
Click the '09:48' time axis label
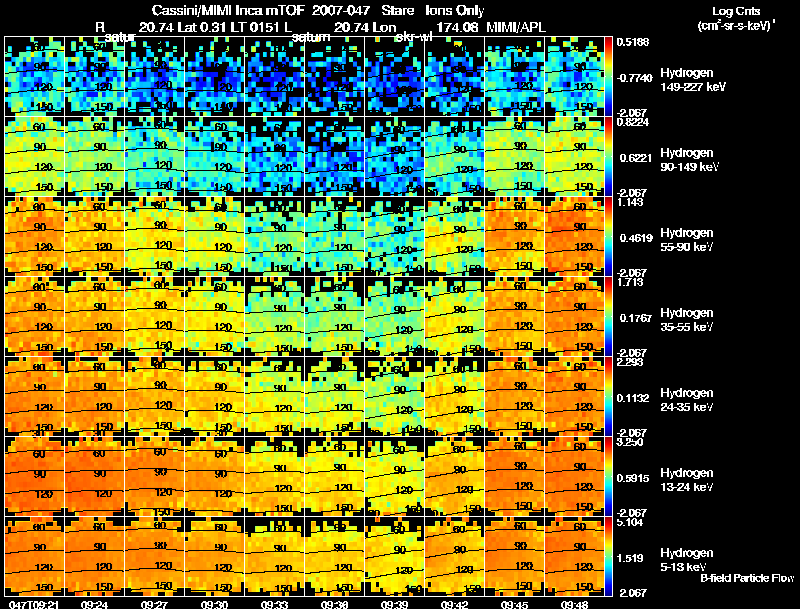tap(575, 604)
